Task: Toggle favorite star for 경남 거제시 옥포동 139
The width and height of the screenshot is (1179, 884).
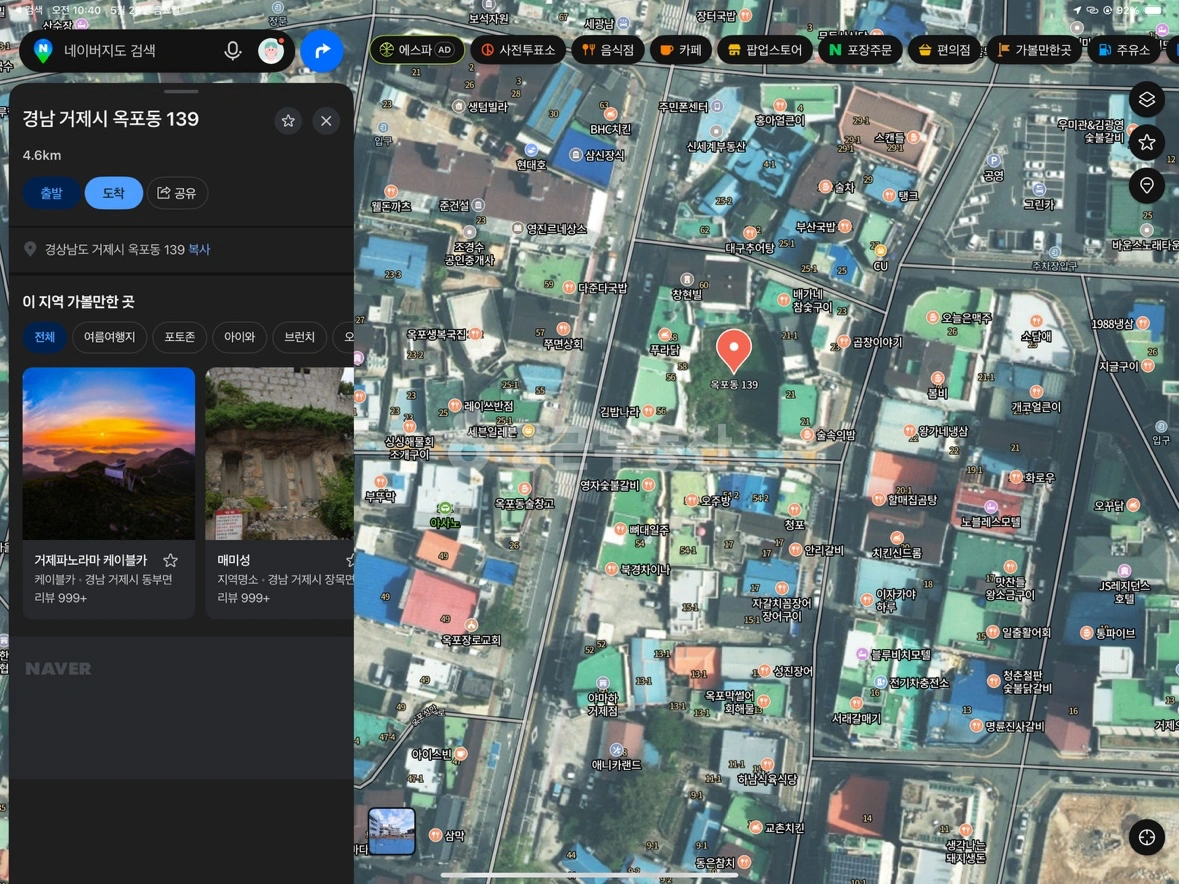Action: pyautogui.click(x=288, y=121)
